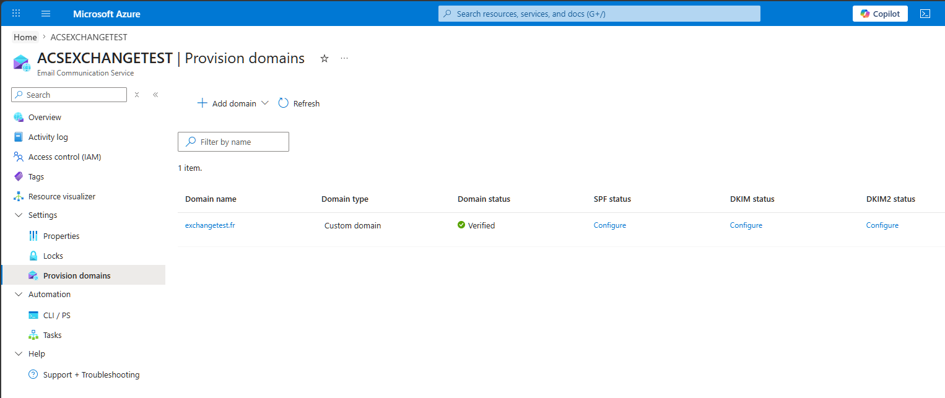Click the Provision domains envelope icon
This screenshot has height=398, width=945.
(33, 276)
